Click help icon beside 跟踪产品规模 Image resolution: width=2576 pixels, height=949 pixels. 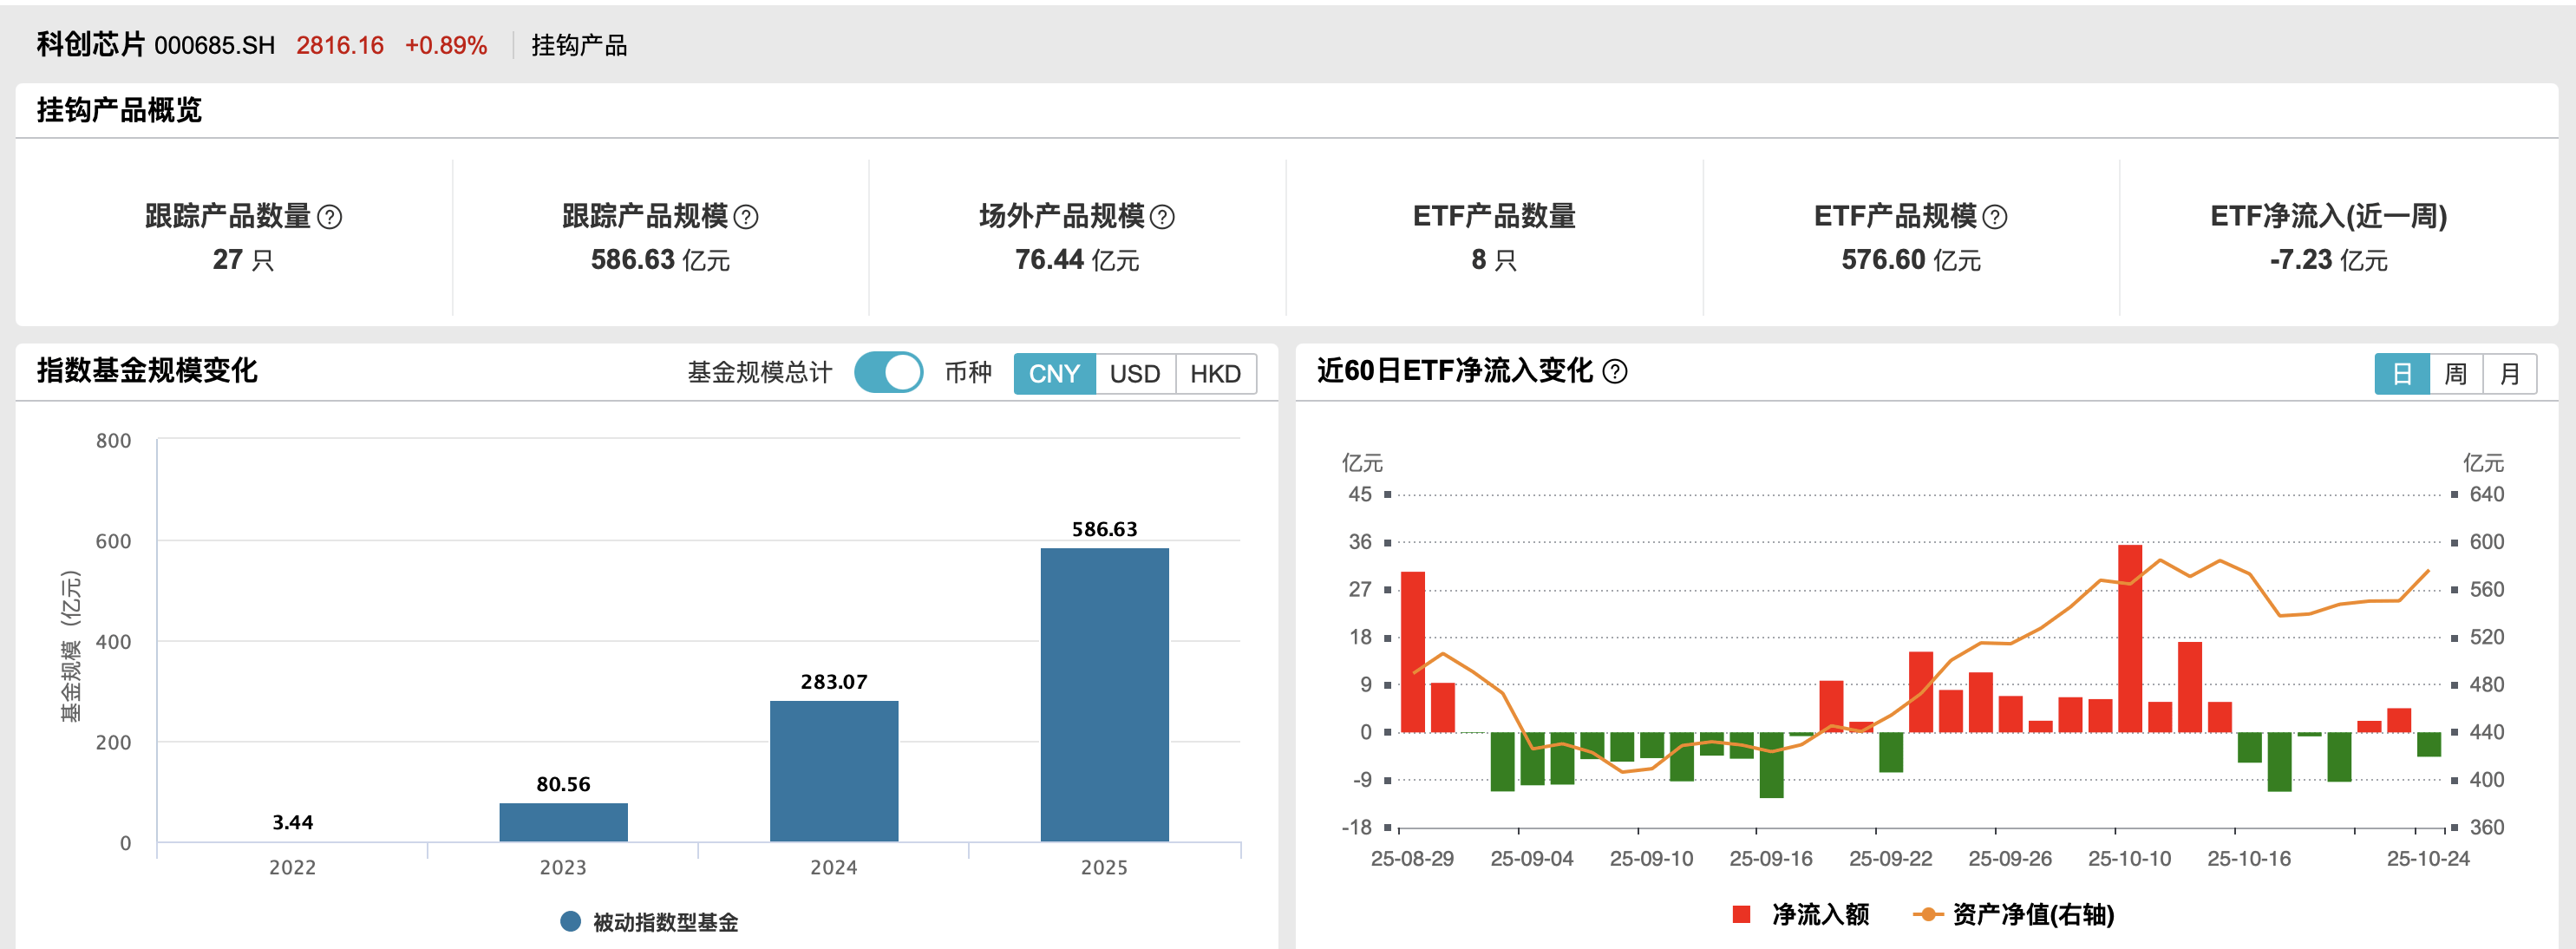click(x=746, y=217)
